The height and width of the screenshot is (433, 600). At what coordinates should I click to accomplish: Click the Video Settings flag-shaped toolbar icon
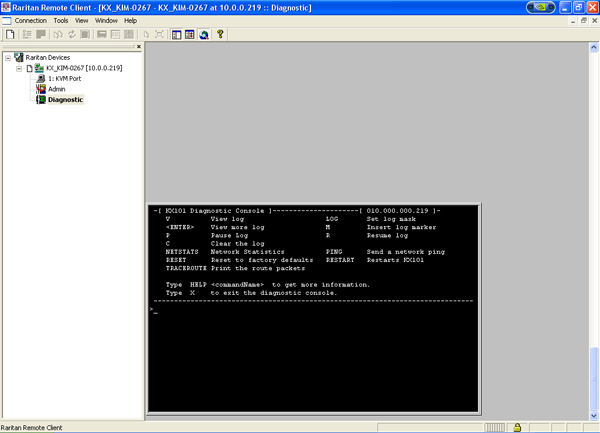pyautogui.click(x=41, y=34)
